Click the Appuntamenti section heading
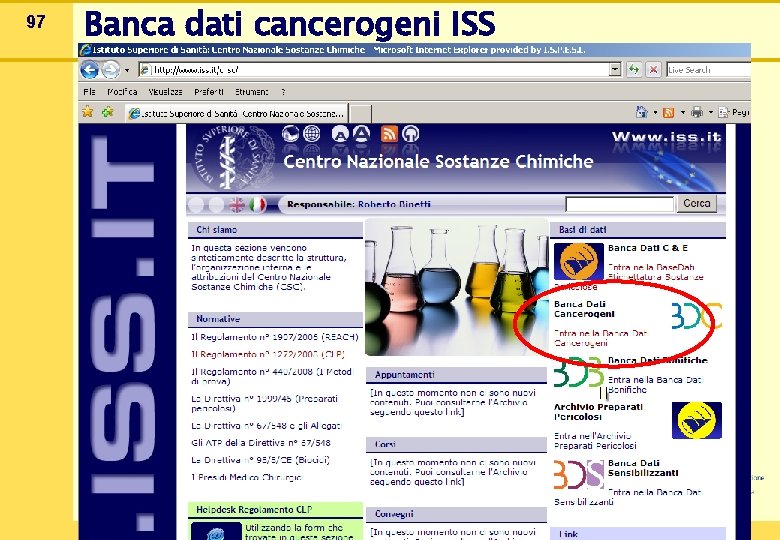This screenshot has height=540, width=780. coord(404,375)
